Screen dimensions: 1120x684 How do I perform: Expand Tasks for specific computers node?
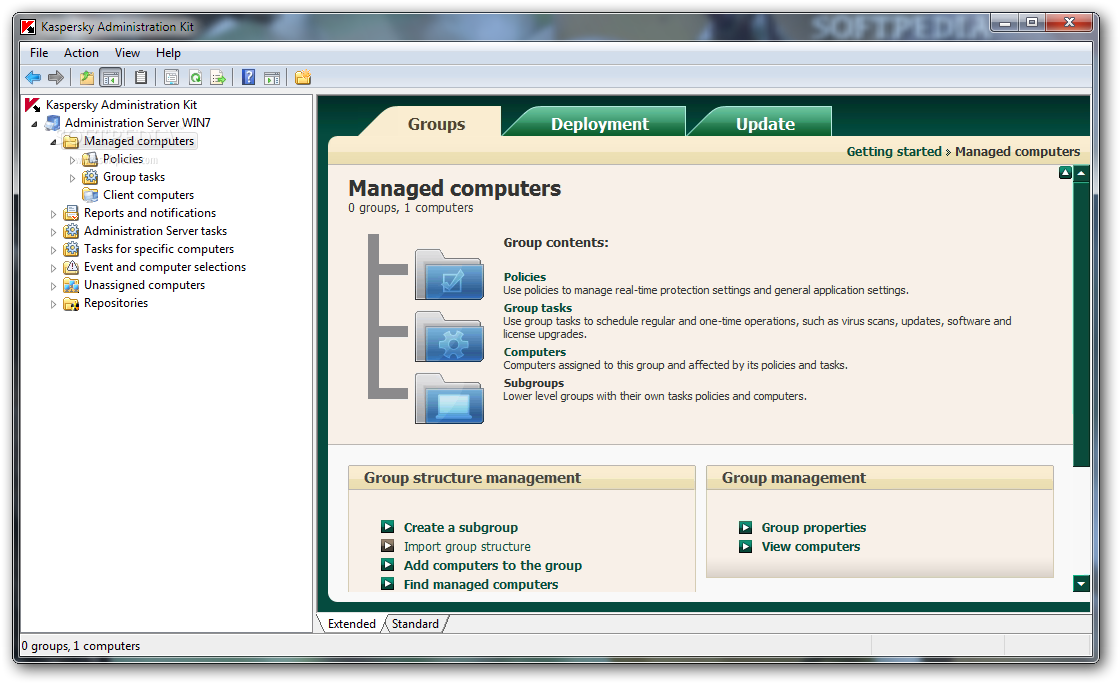(x=53, y=250)
